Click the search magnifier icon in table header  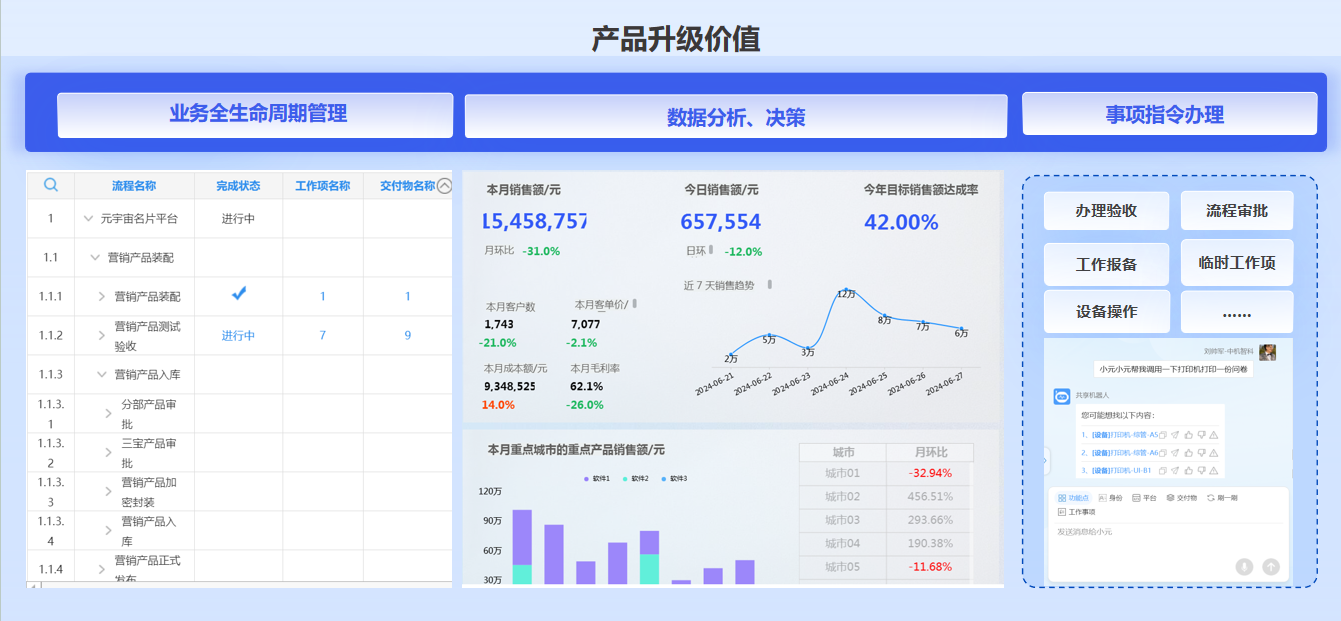point(51,185)
